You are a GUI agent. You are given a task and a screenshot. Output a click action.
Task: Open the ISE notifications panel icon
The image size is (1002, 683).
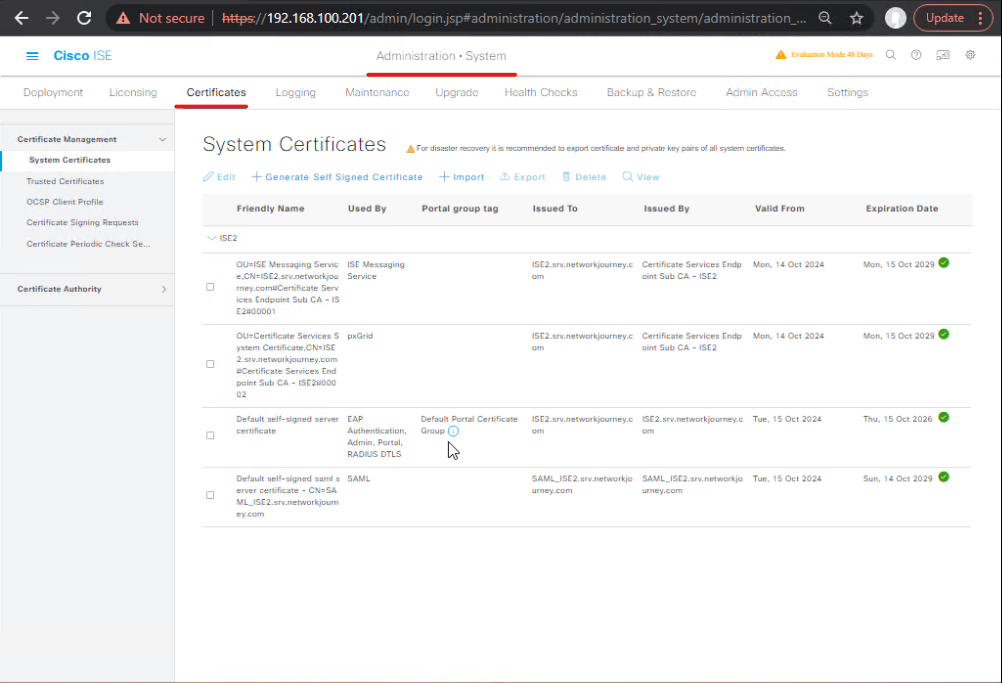(943, 55)
